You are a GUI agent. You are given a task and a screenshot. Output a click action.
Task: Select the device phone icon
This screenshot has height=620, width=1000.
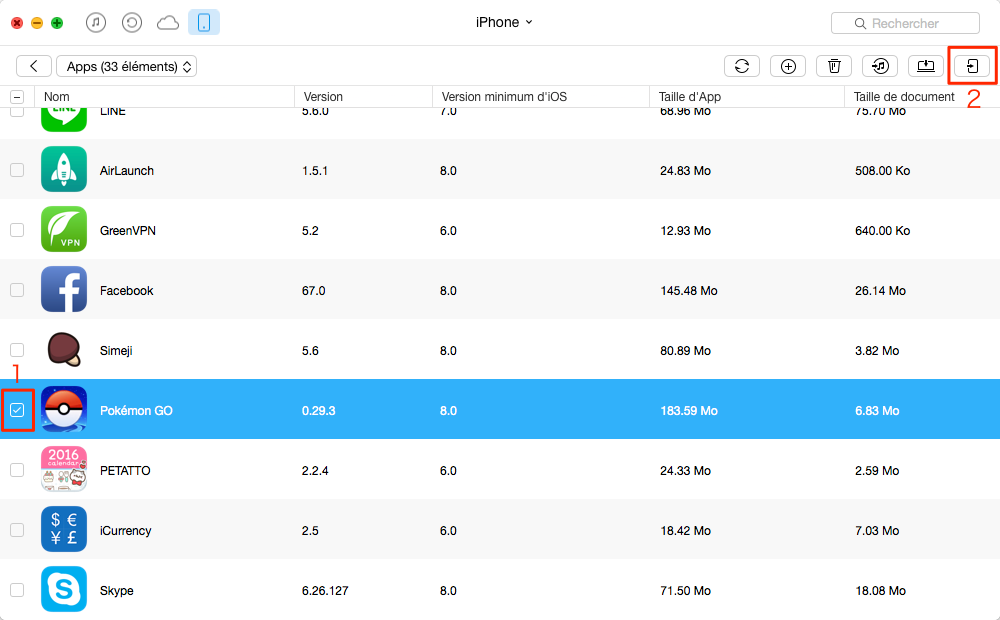[x=204, y=23]
